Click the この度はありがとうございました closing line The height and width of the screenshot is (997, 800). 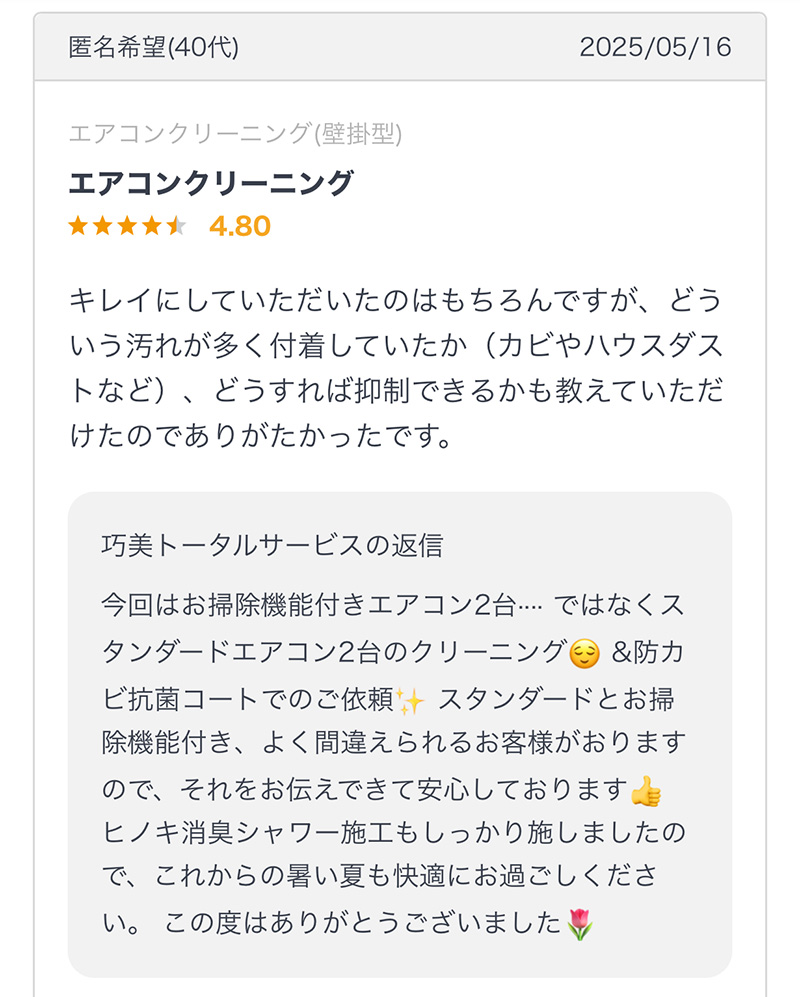coord(362,923)
